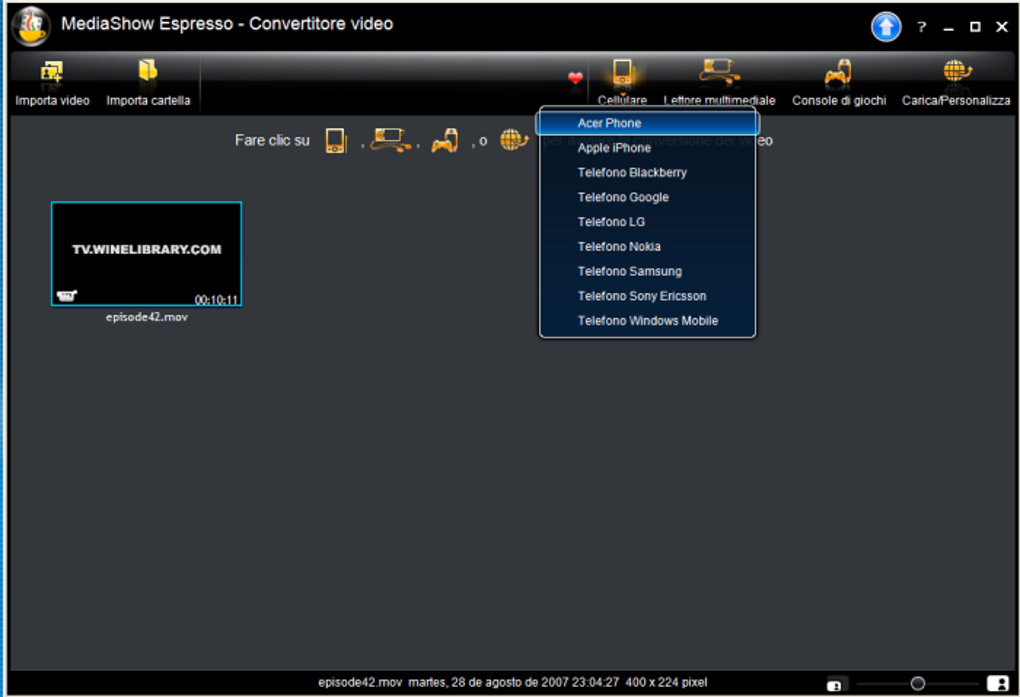Click the episode42.mov file name label
The image size is (1020, 697).
[146, 318]
